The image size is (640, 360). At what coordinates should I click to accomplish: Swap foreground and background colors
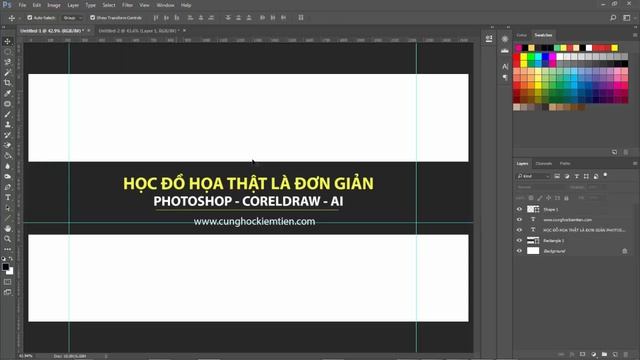[x=11, y=259]
